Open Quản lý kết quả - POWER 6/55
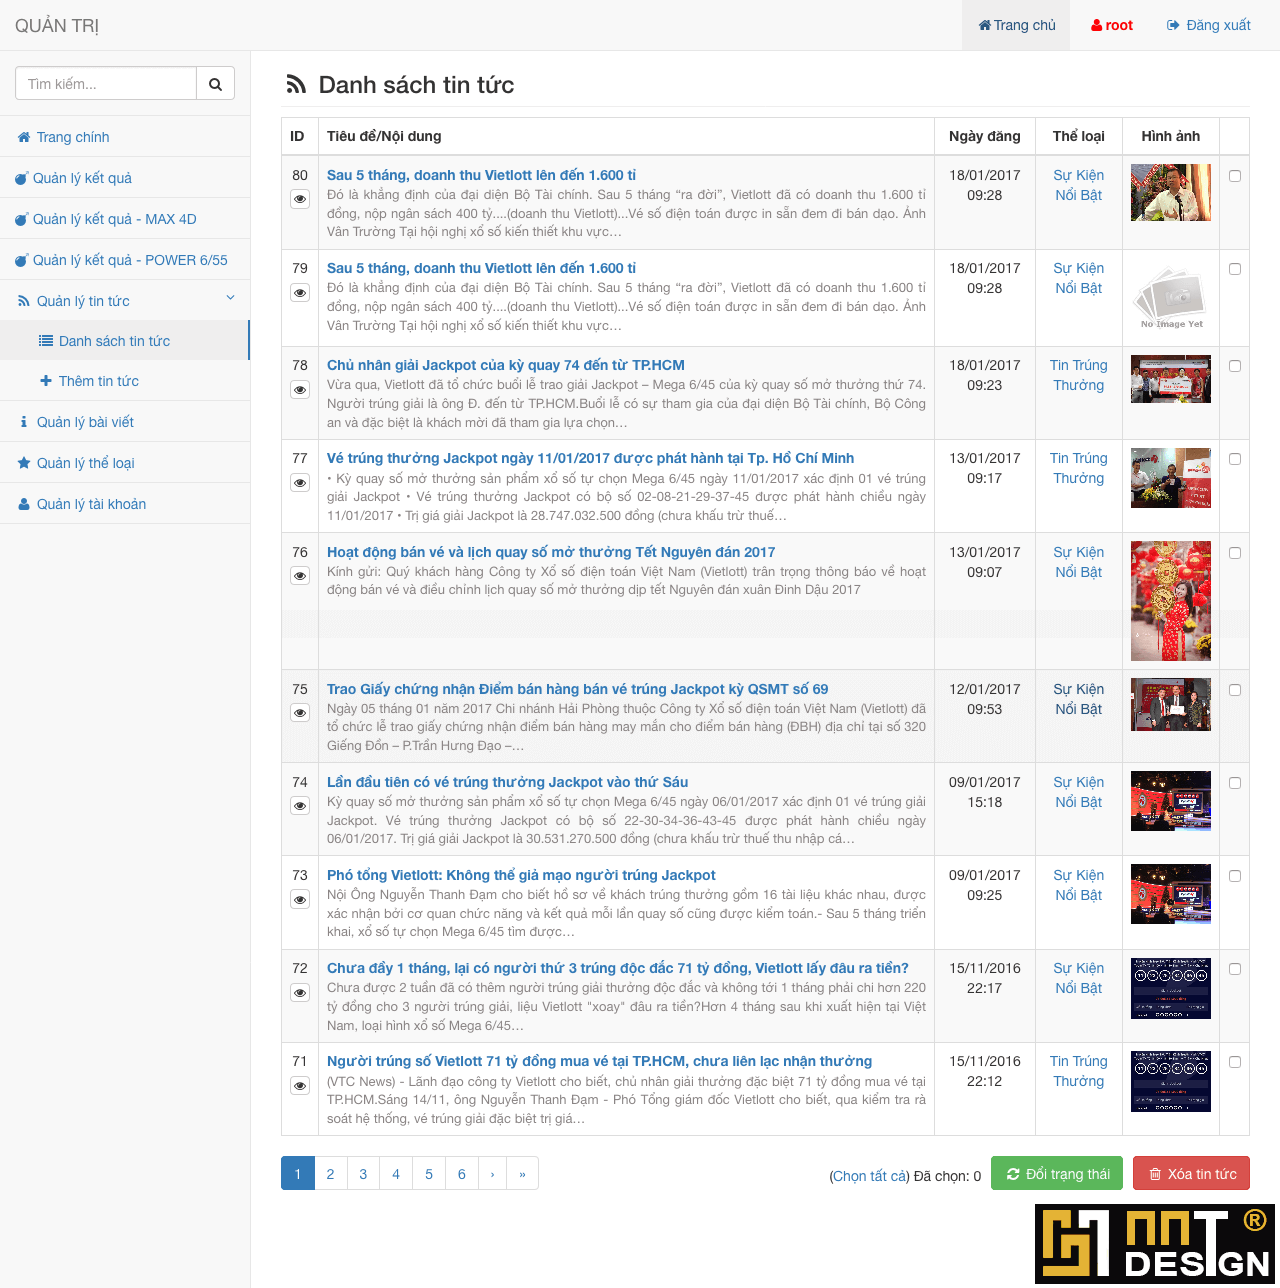This screenshot has height=1288, width=1280. click(125, 260)
